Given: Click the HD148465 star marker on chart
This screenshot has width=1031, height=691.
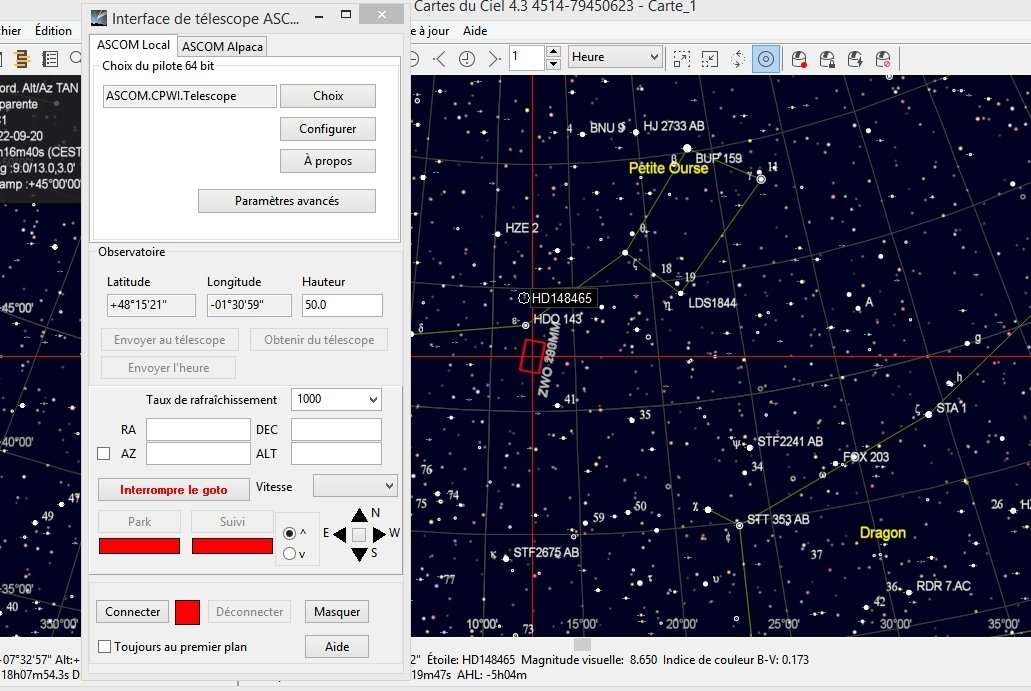Looking at the screenshot, I should 524,298.
